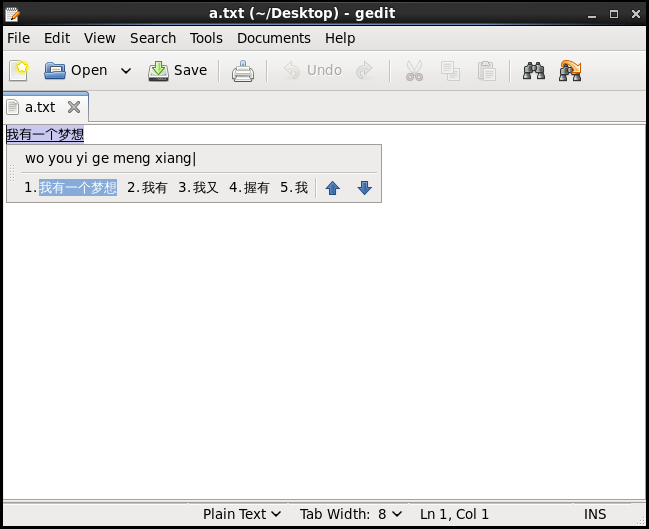Viewport: 649px width, 529px height.
Task: Open the Plain Text language dropdown
Action: point(242,514)
